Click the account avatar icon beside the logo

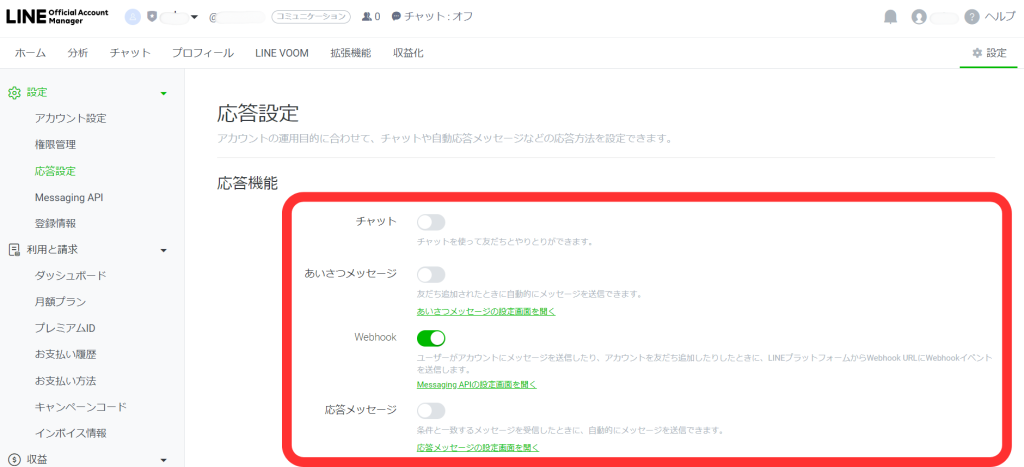133,16
